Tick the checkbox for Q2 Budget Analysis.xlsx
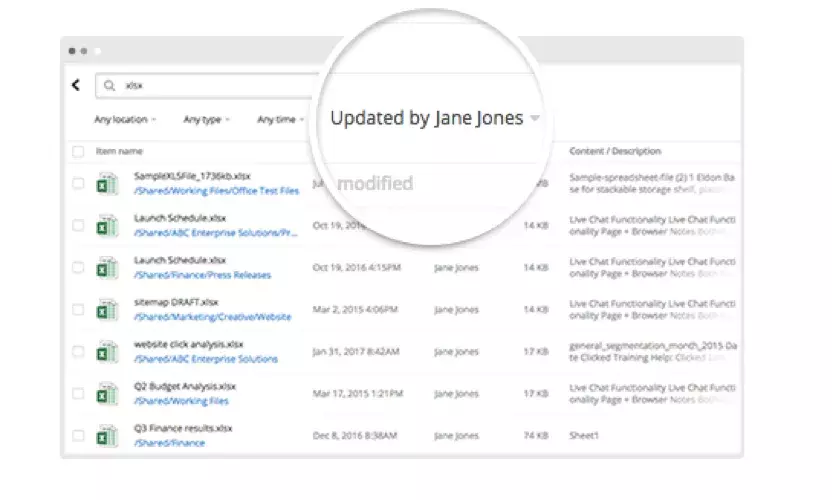 pos(78,393)
